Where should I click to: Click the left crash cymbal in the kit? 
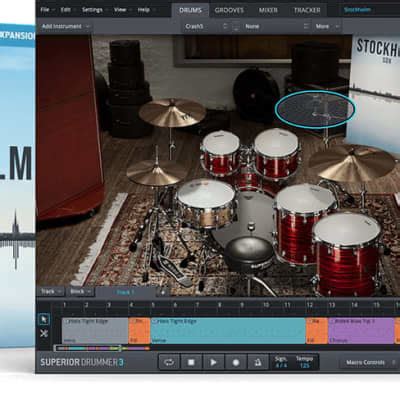[172, 112]
